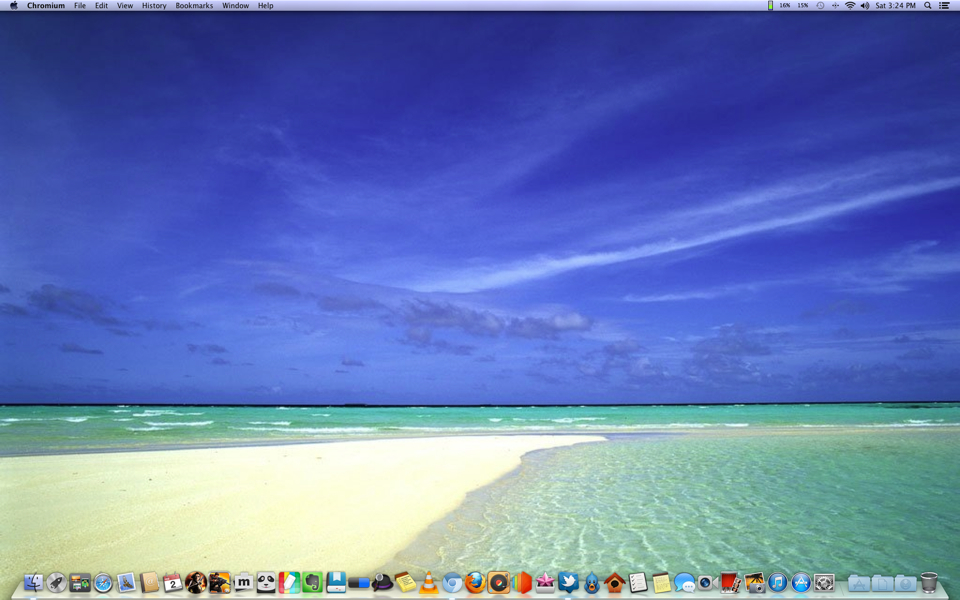The image size is (960, 600).
Task: Open the Edit menu
Action: pyautogui.click(x=101, y=6)
